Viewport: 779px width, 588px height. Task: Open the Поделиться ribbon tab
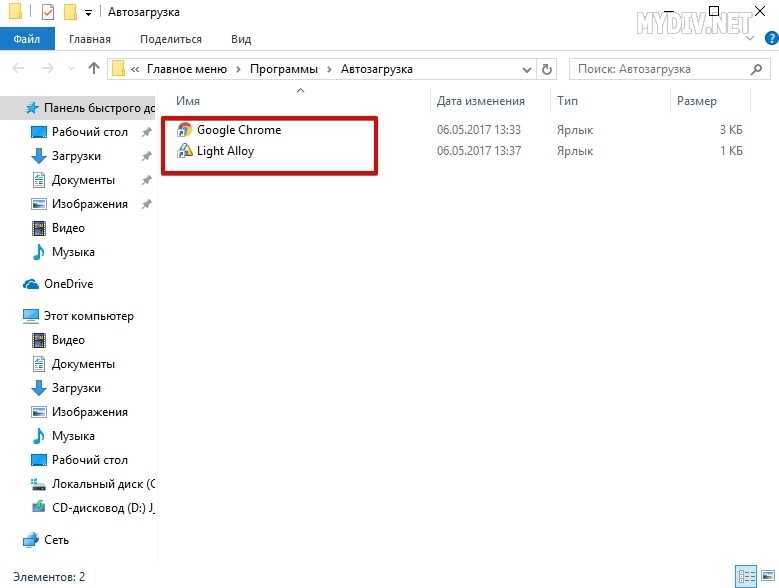170,39
